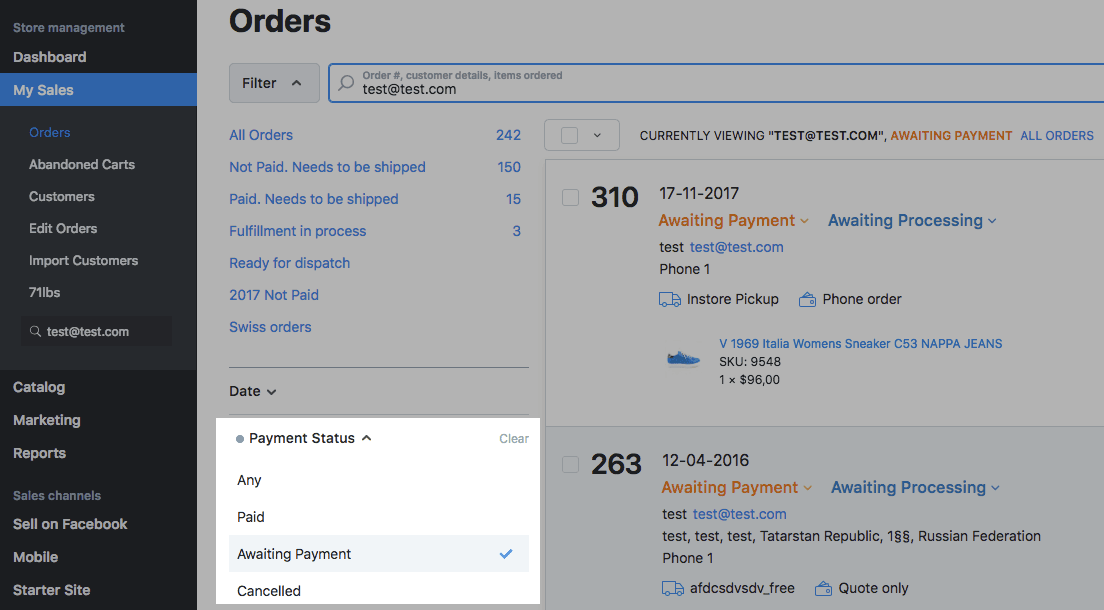Click the Instore Pickup truck icon
1104x610 pixels.
[x=670, y=299]
